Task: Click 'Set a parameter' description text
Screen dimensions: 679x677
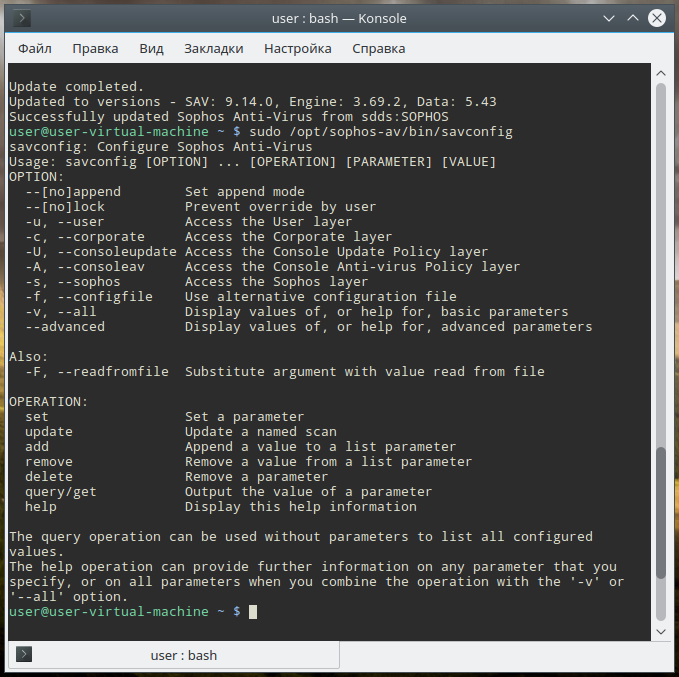Action: click(245, 417)
